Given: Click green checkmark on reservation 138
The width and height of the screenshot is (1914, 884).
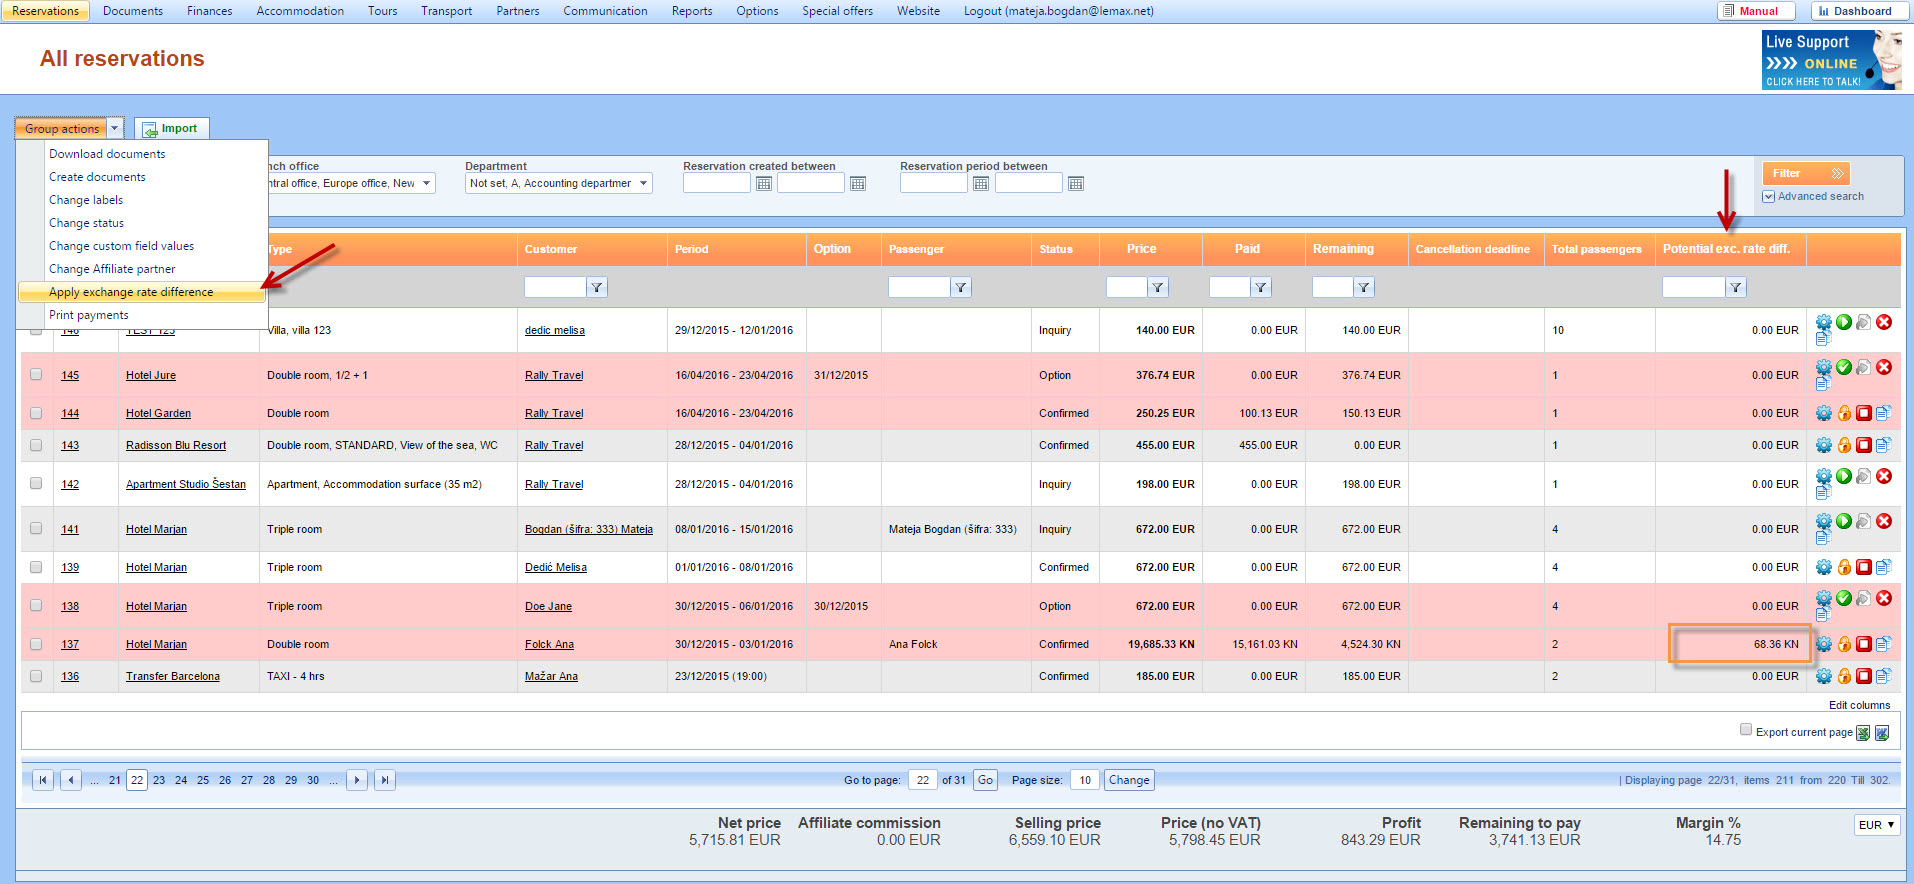Looking at the screenshot, I should 1844,598.
